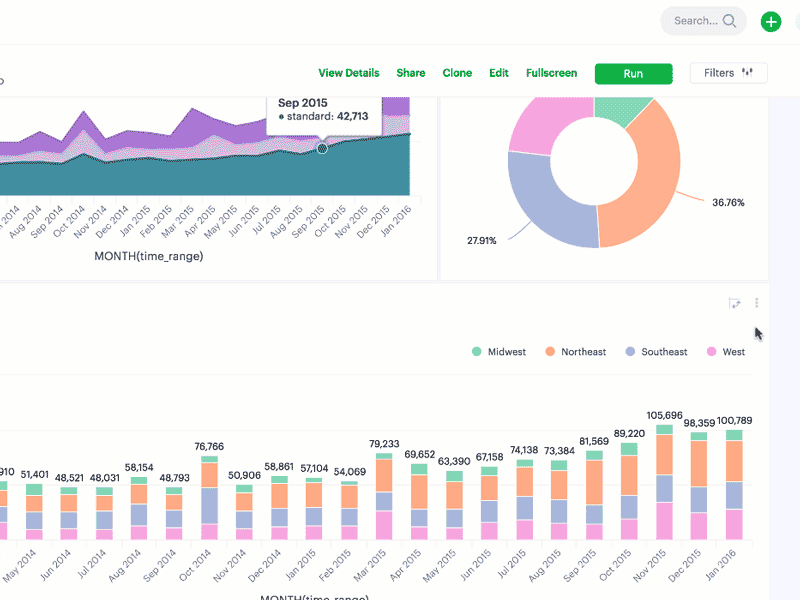Image resolution: width=800 pixels, height=600 pixels.
Task: Click the search magnifier icon
Action: click(730, 21)
